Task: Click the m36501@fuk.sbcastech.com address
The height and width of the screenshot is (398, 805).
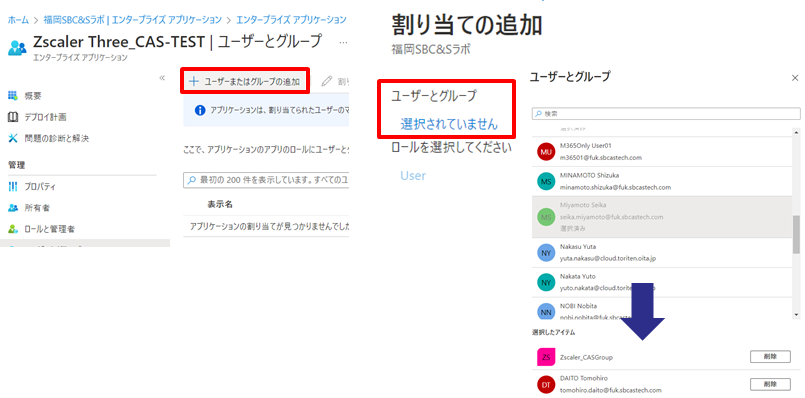Action: coord(601,157)
